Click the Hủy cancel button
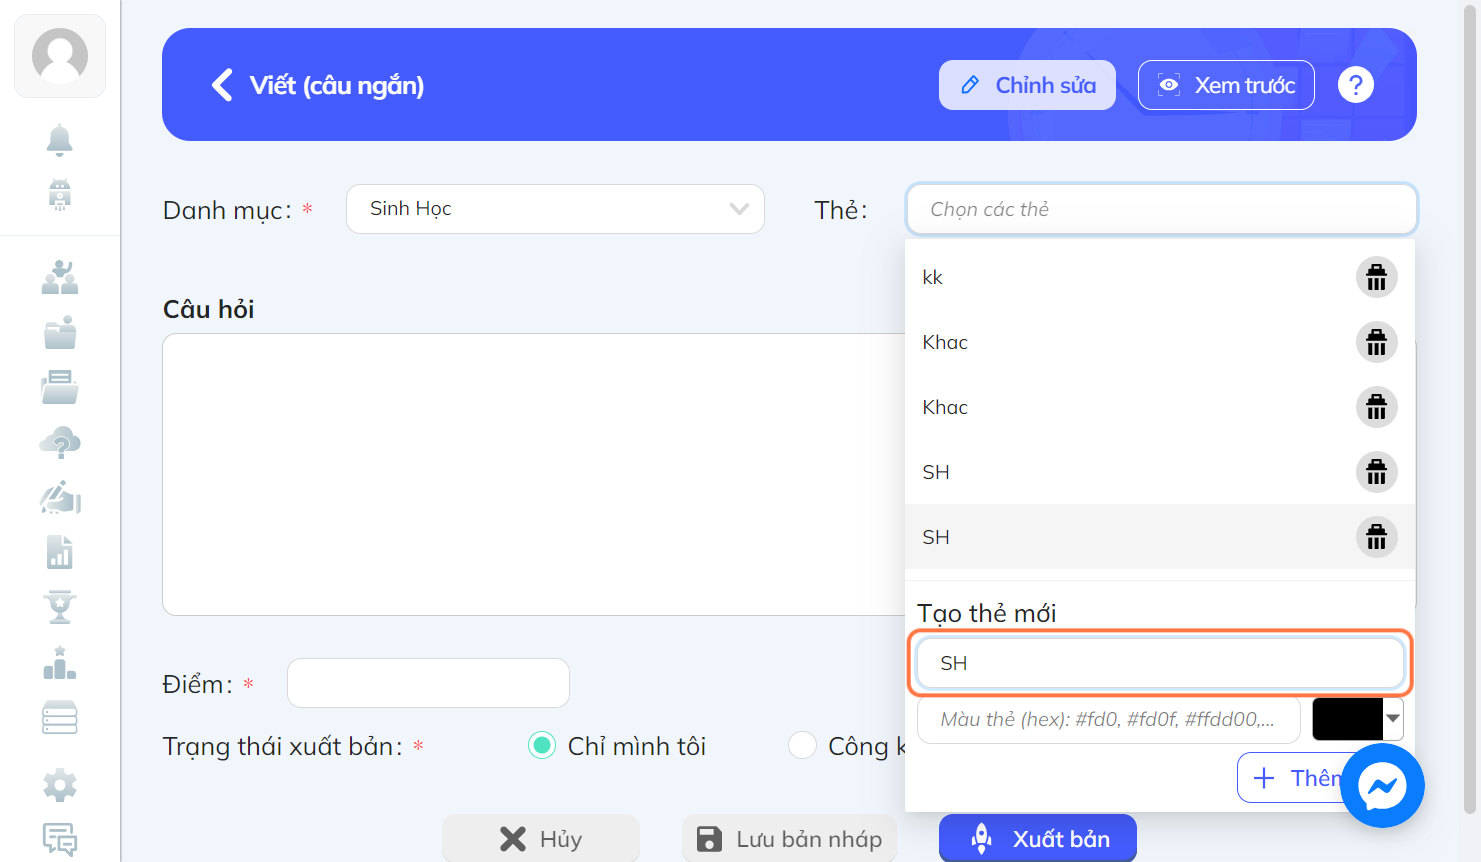 tap(541, 839)
